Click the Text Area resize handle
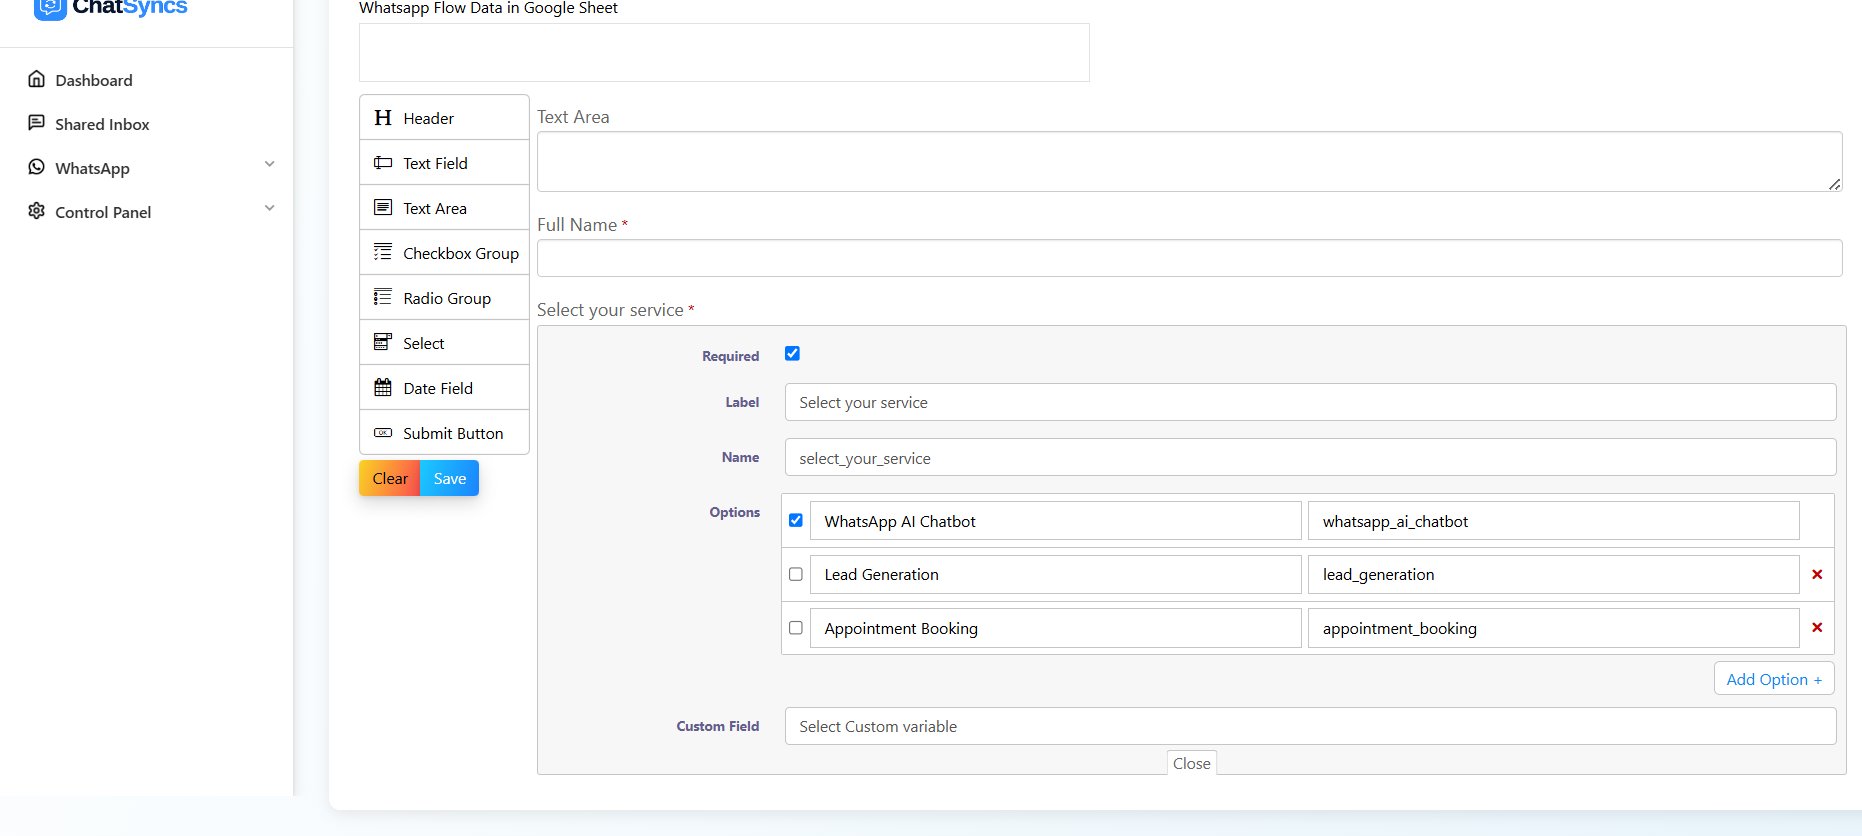This screenshot has width=1862, height=836. point(1834,184)
